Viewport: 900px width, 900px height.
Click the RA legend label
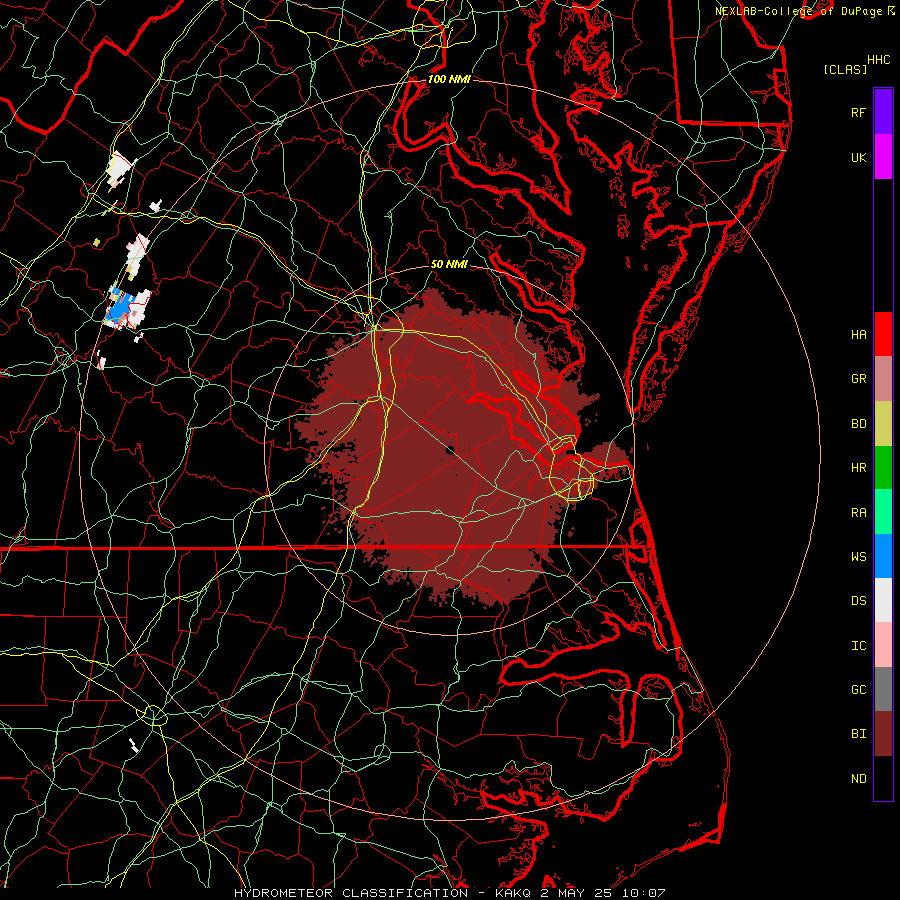tap(859, 513)
